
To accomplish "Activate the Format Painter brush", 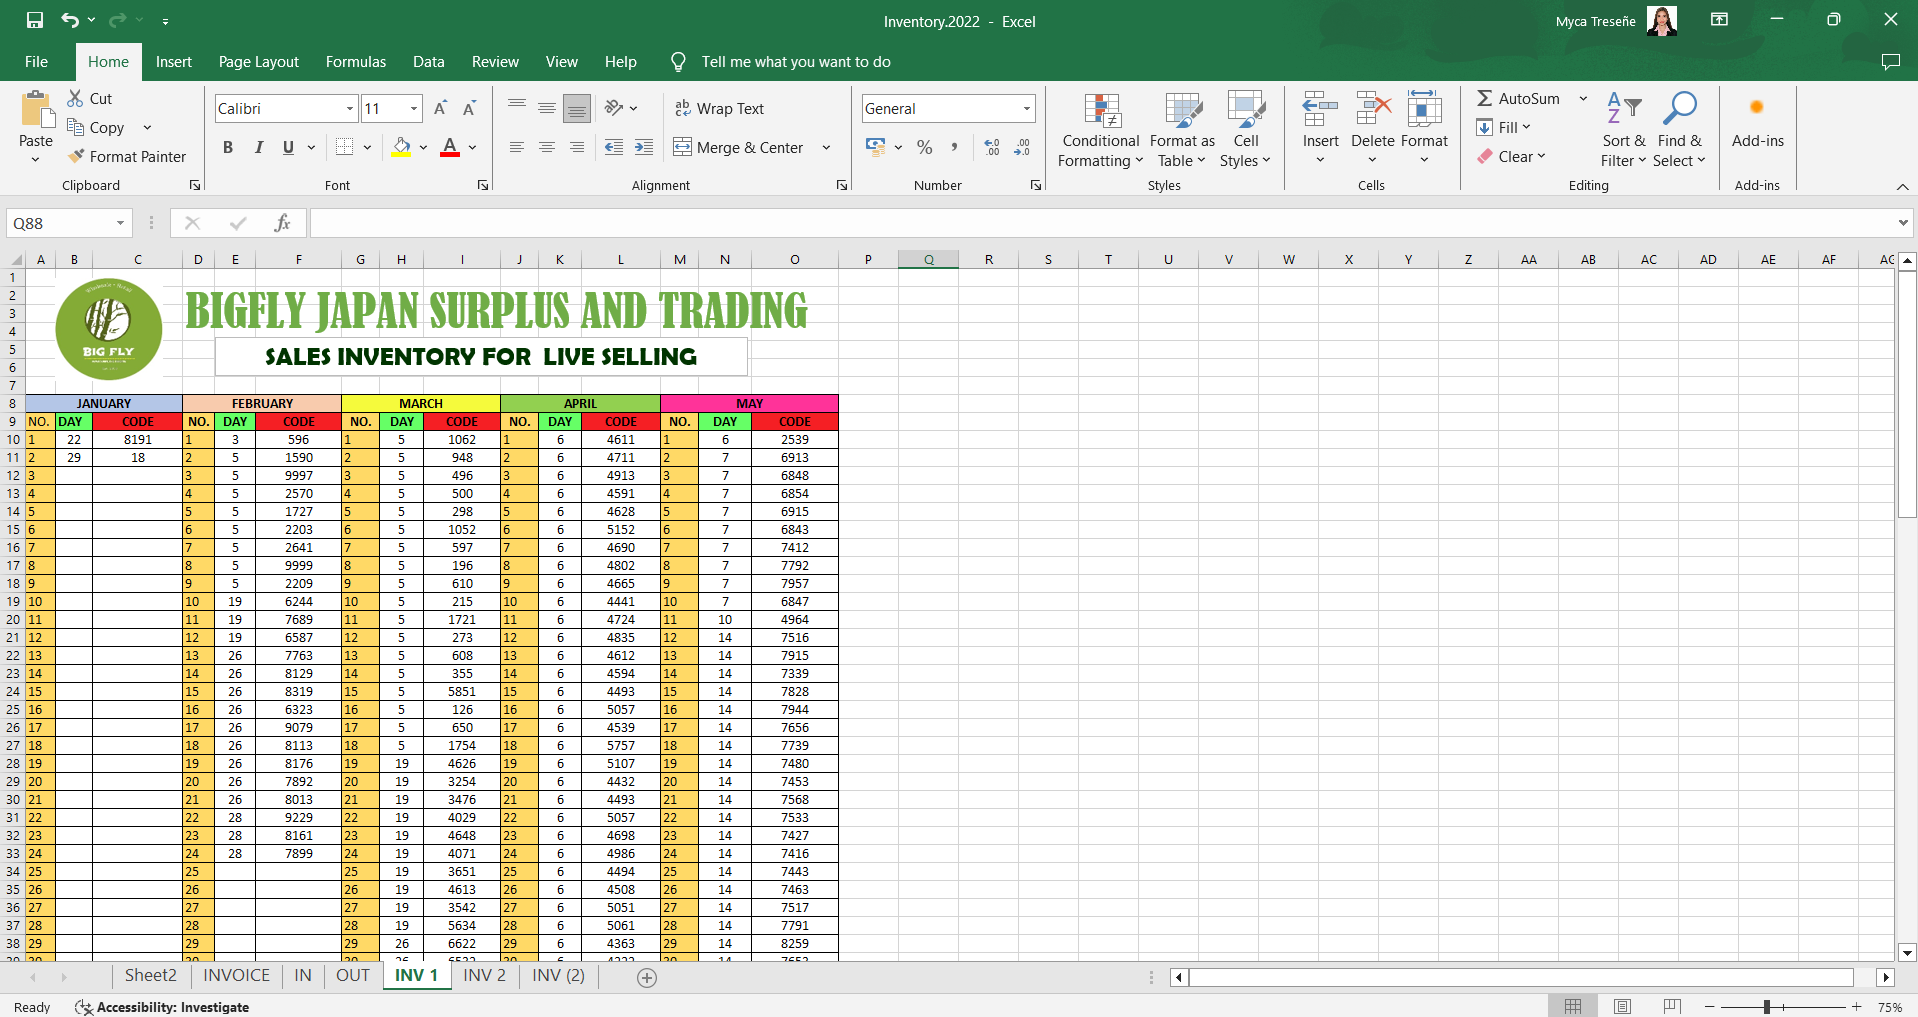I will tap(127, 156).
